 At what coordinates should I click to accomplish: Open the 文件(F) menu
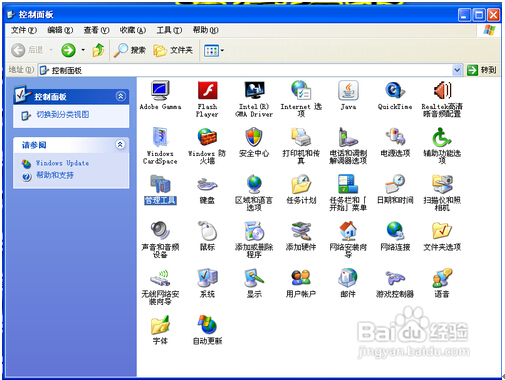click(x=23, y=30)
